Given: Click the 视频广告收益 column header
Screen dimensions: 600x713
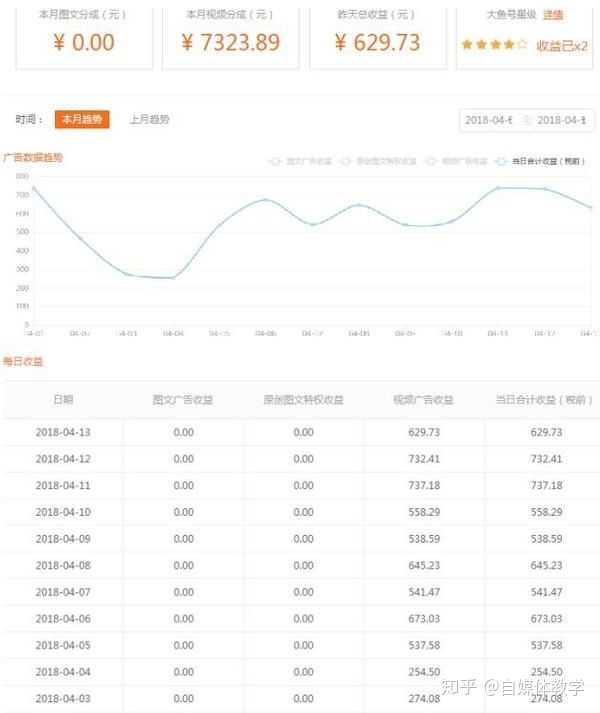Looking at the screenshot, I should [x=424, y=400].
